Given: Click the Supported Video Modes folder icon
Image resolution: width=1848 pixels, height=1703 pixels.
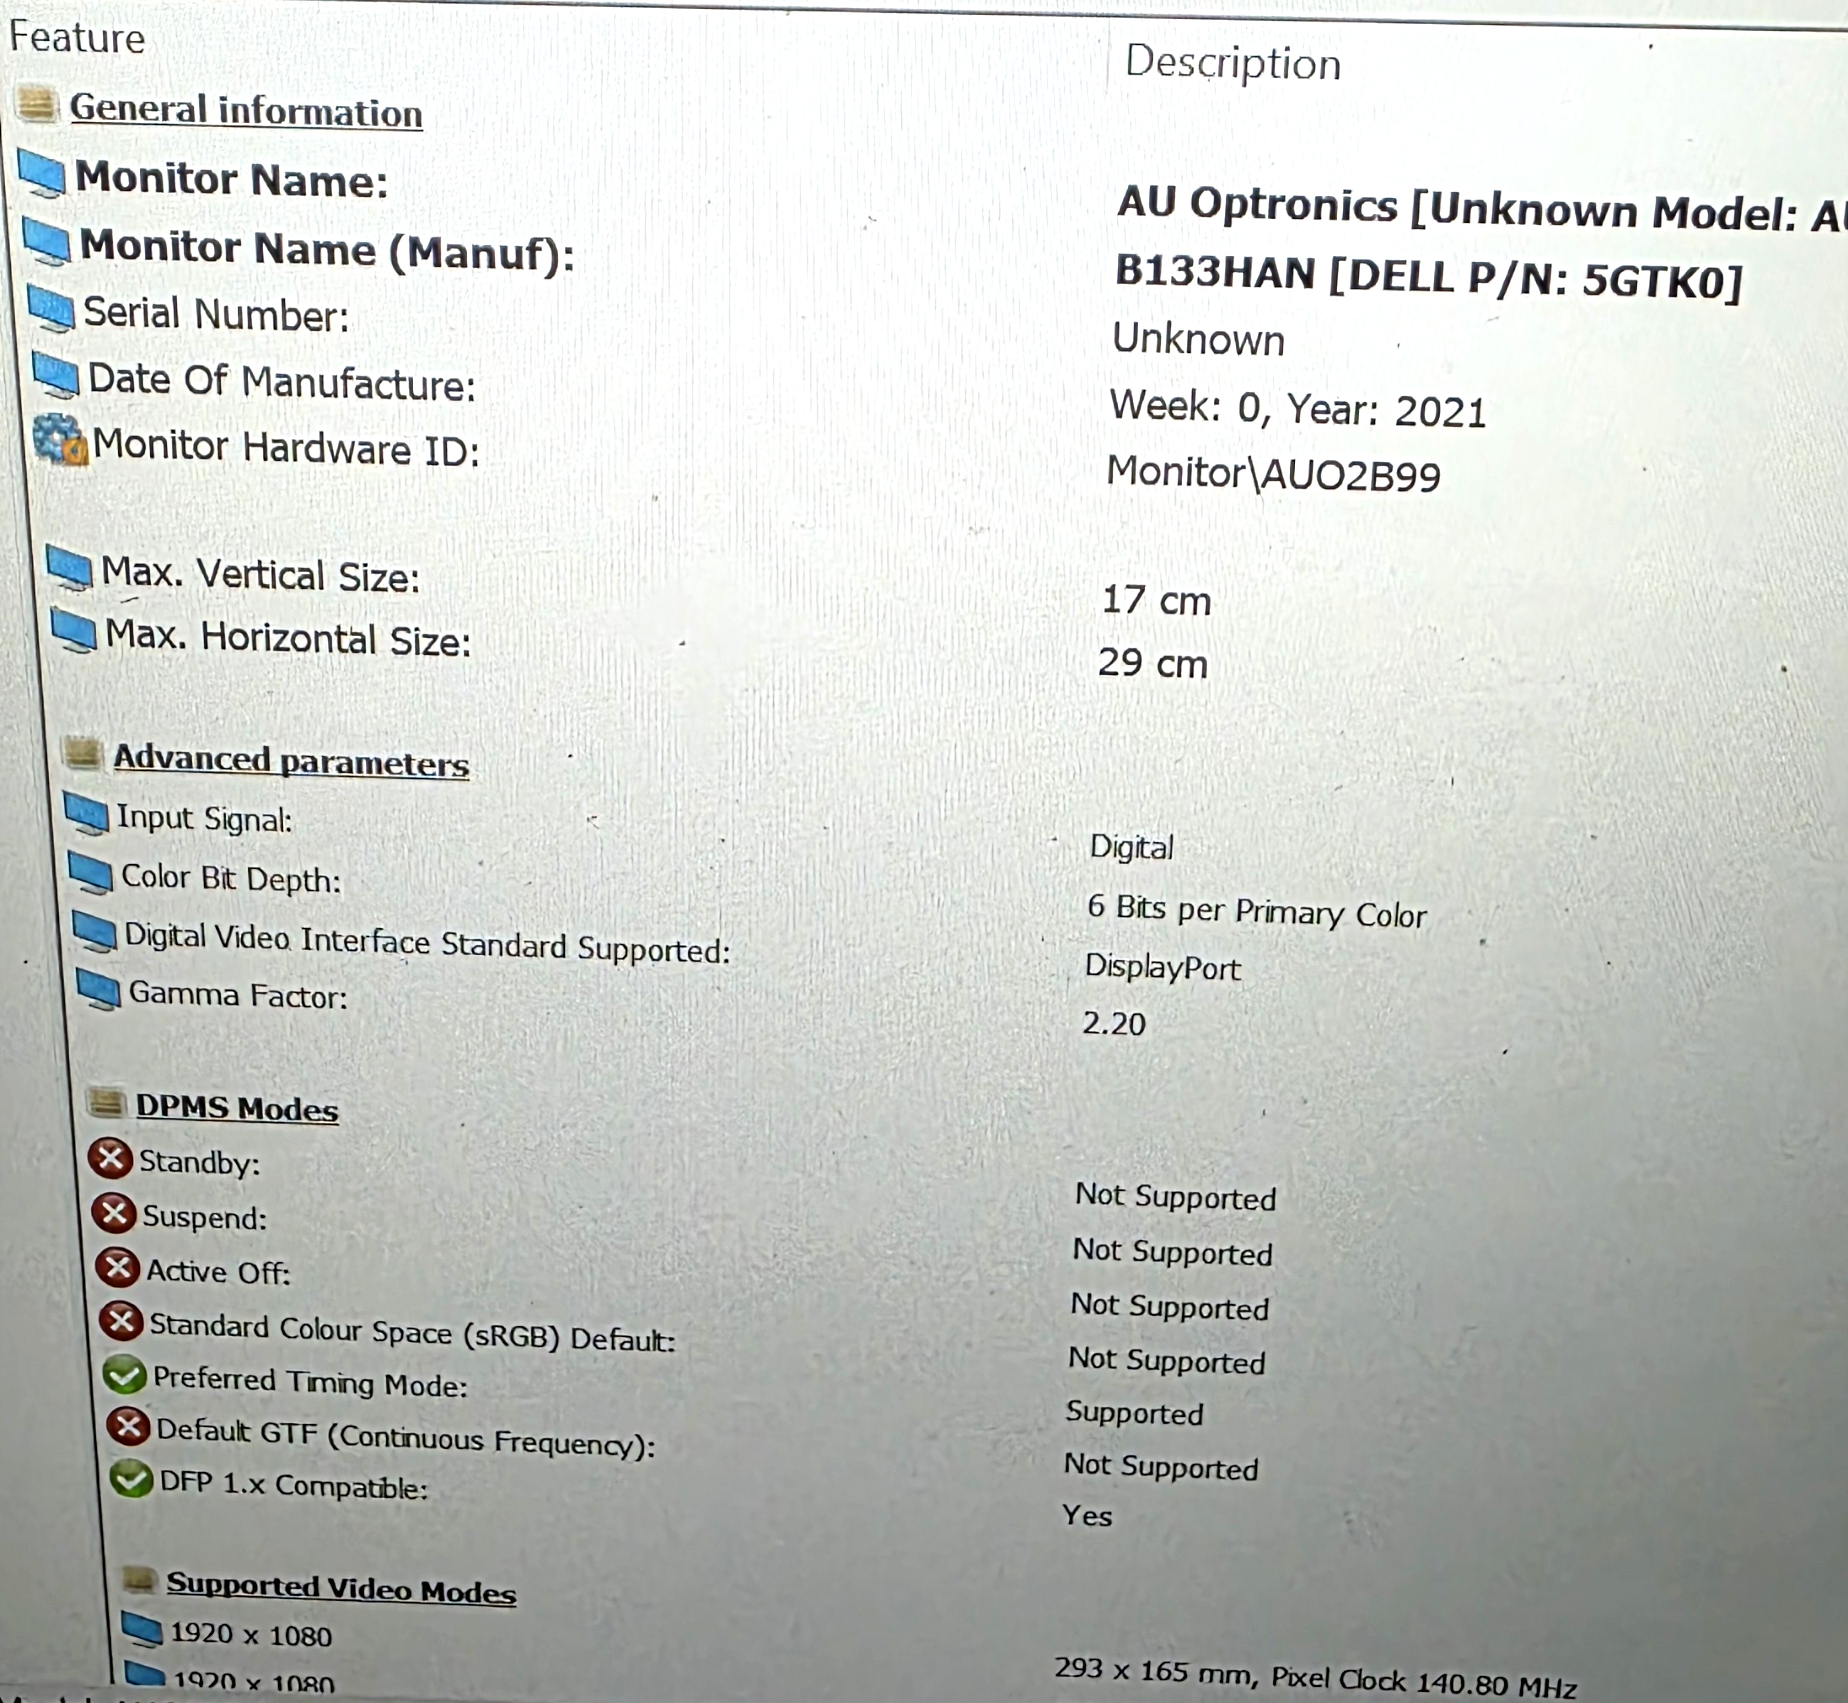Looking at the screenshot, I should click(140, 1580).
